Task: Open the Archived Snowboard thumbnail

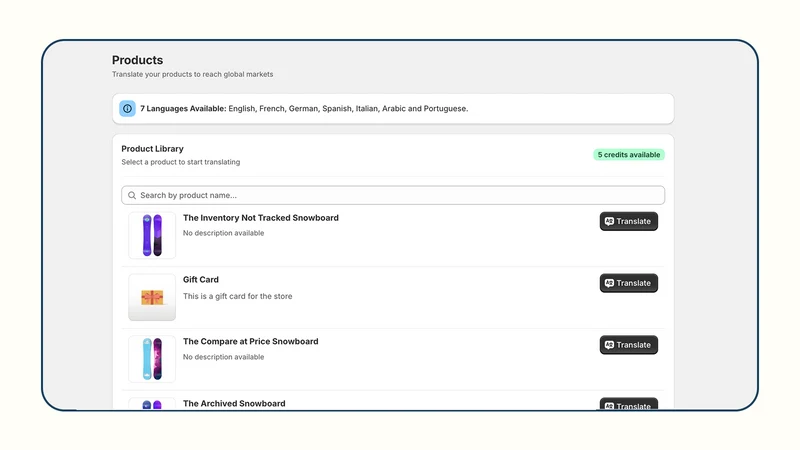Action: [x=152, y=404]
